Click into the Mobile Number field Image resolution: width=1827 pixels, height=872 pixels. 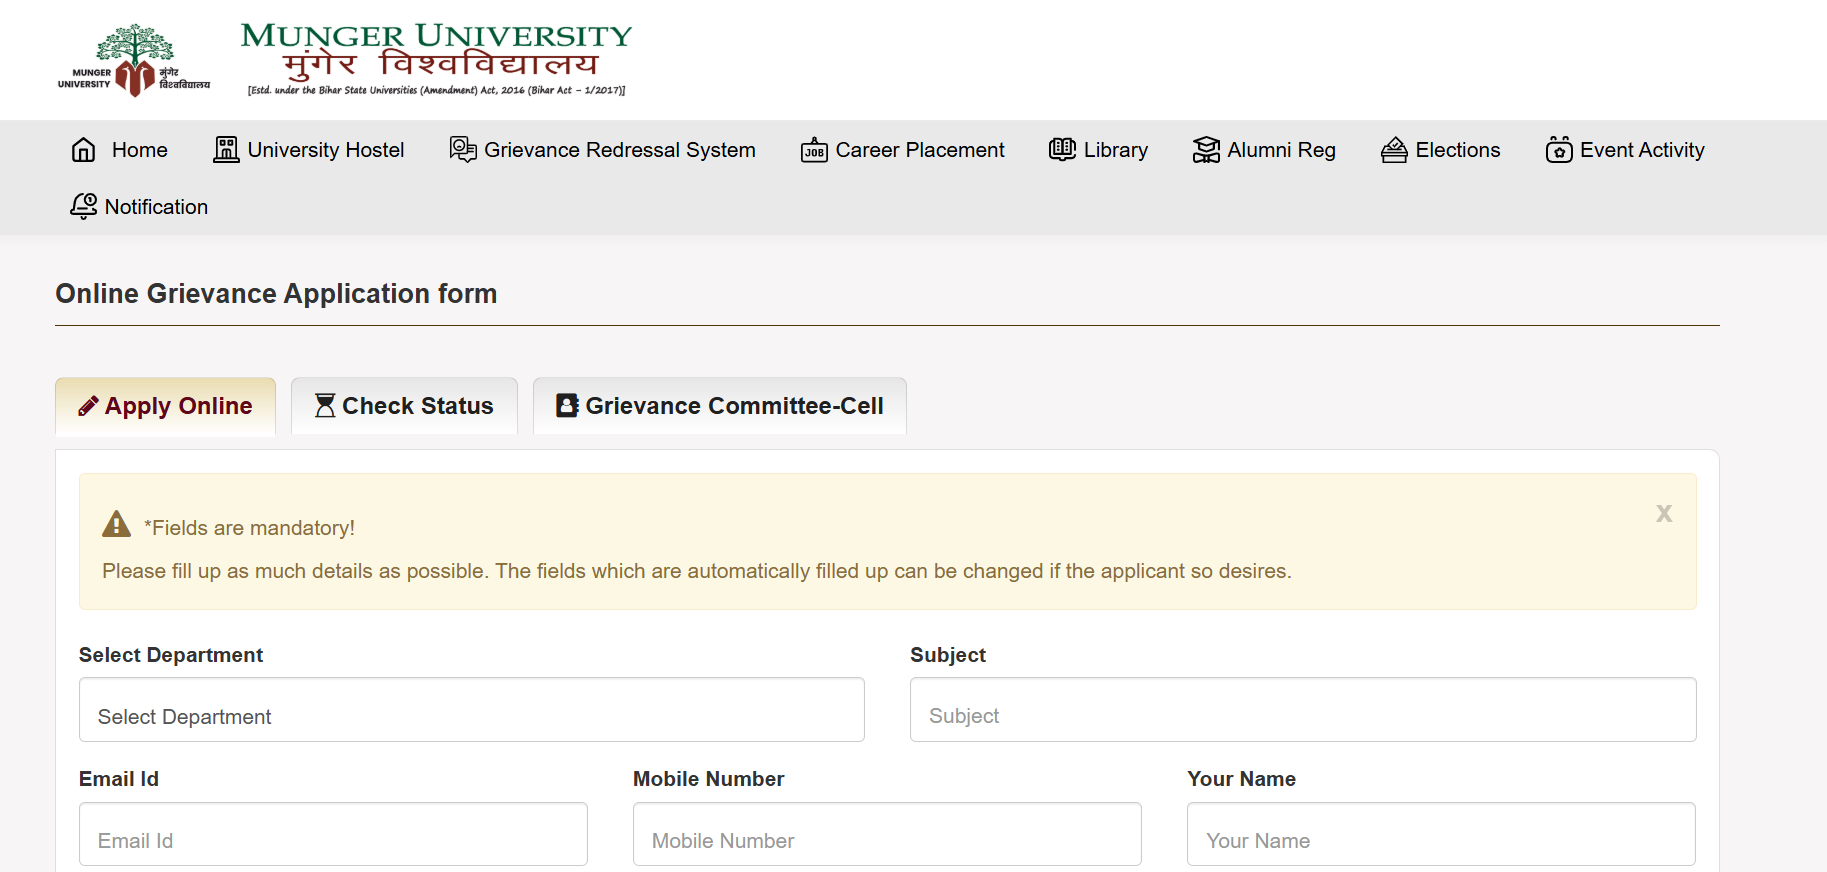click(887, 834)
